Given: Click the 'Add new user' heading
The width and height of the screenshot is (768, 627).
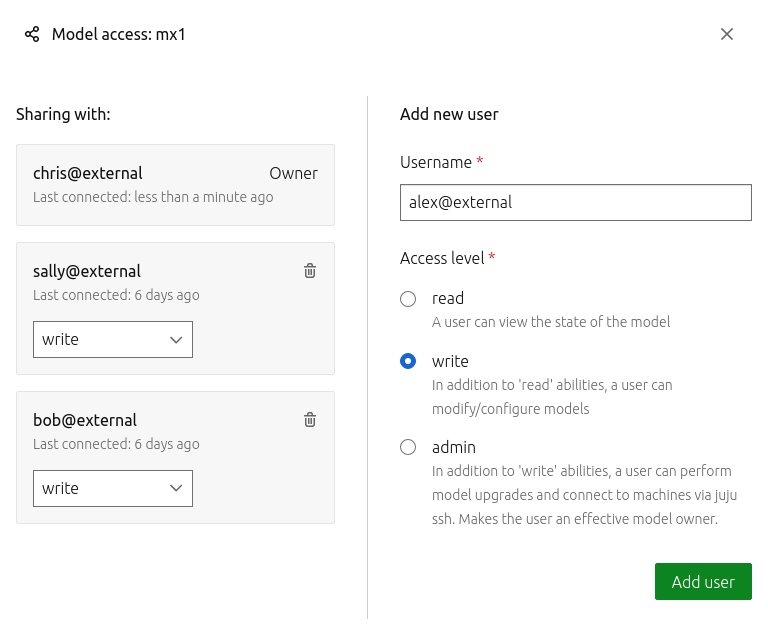Looking at the screenshot, I should pyautogui.click(x=449, y=114).
